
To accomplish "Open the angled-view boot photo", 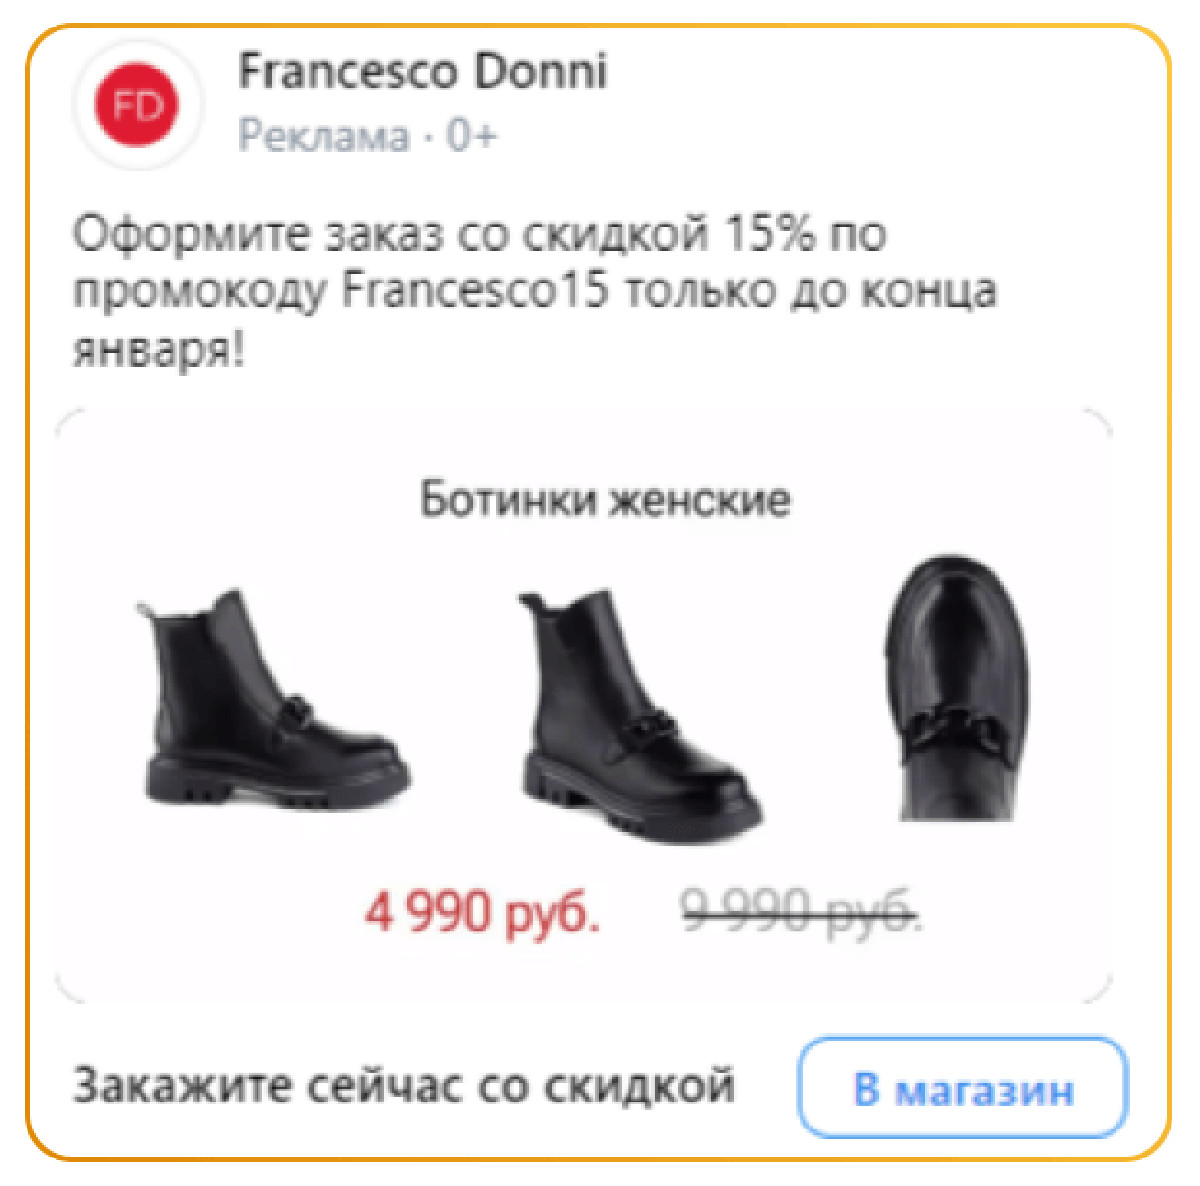I will (639, 715).
